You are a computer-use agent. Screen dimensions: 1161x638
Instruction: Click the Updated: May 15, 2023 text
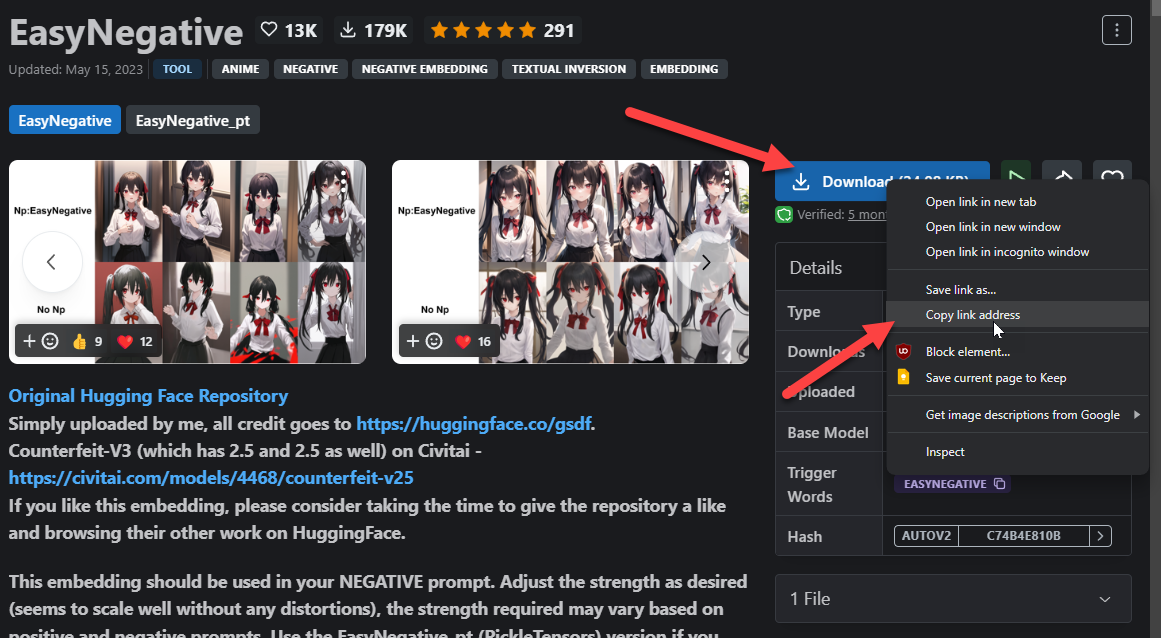(76, 69)
